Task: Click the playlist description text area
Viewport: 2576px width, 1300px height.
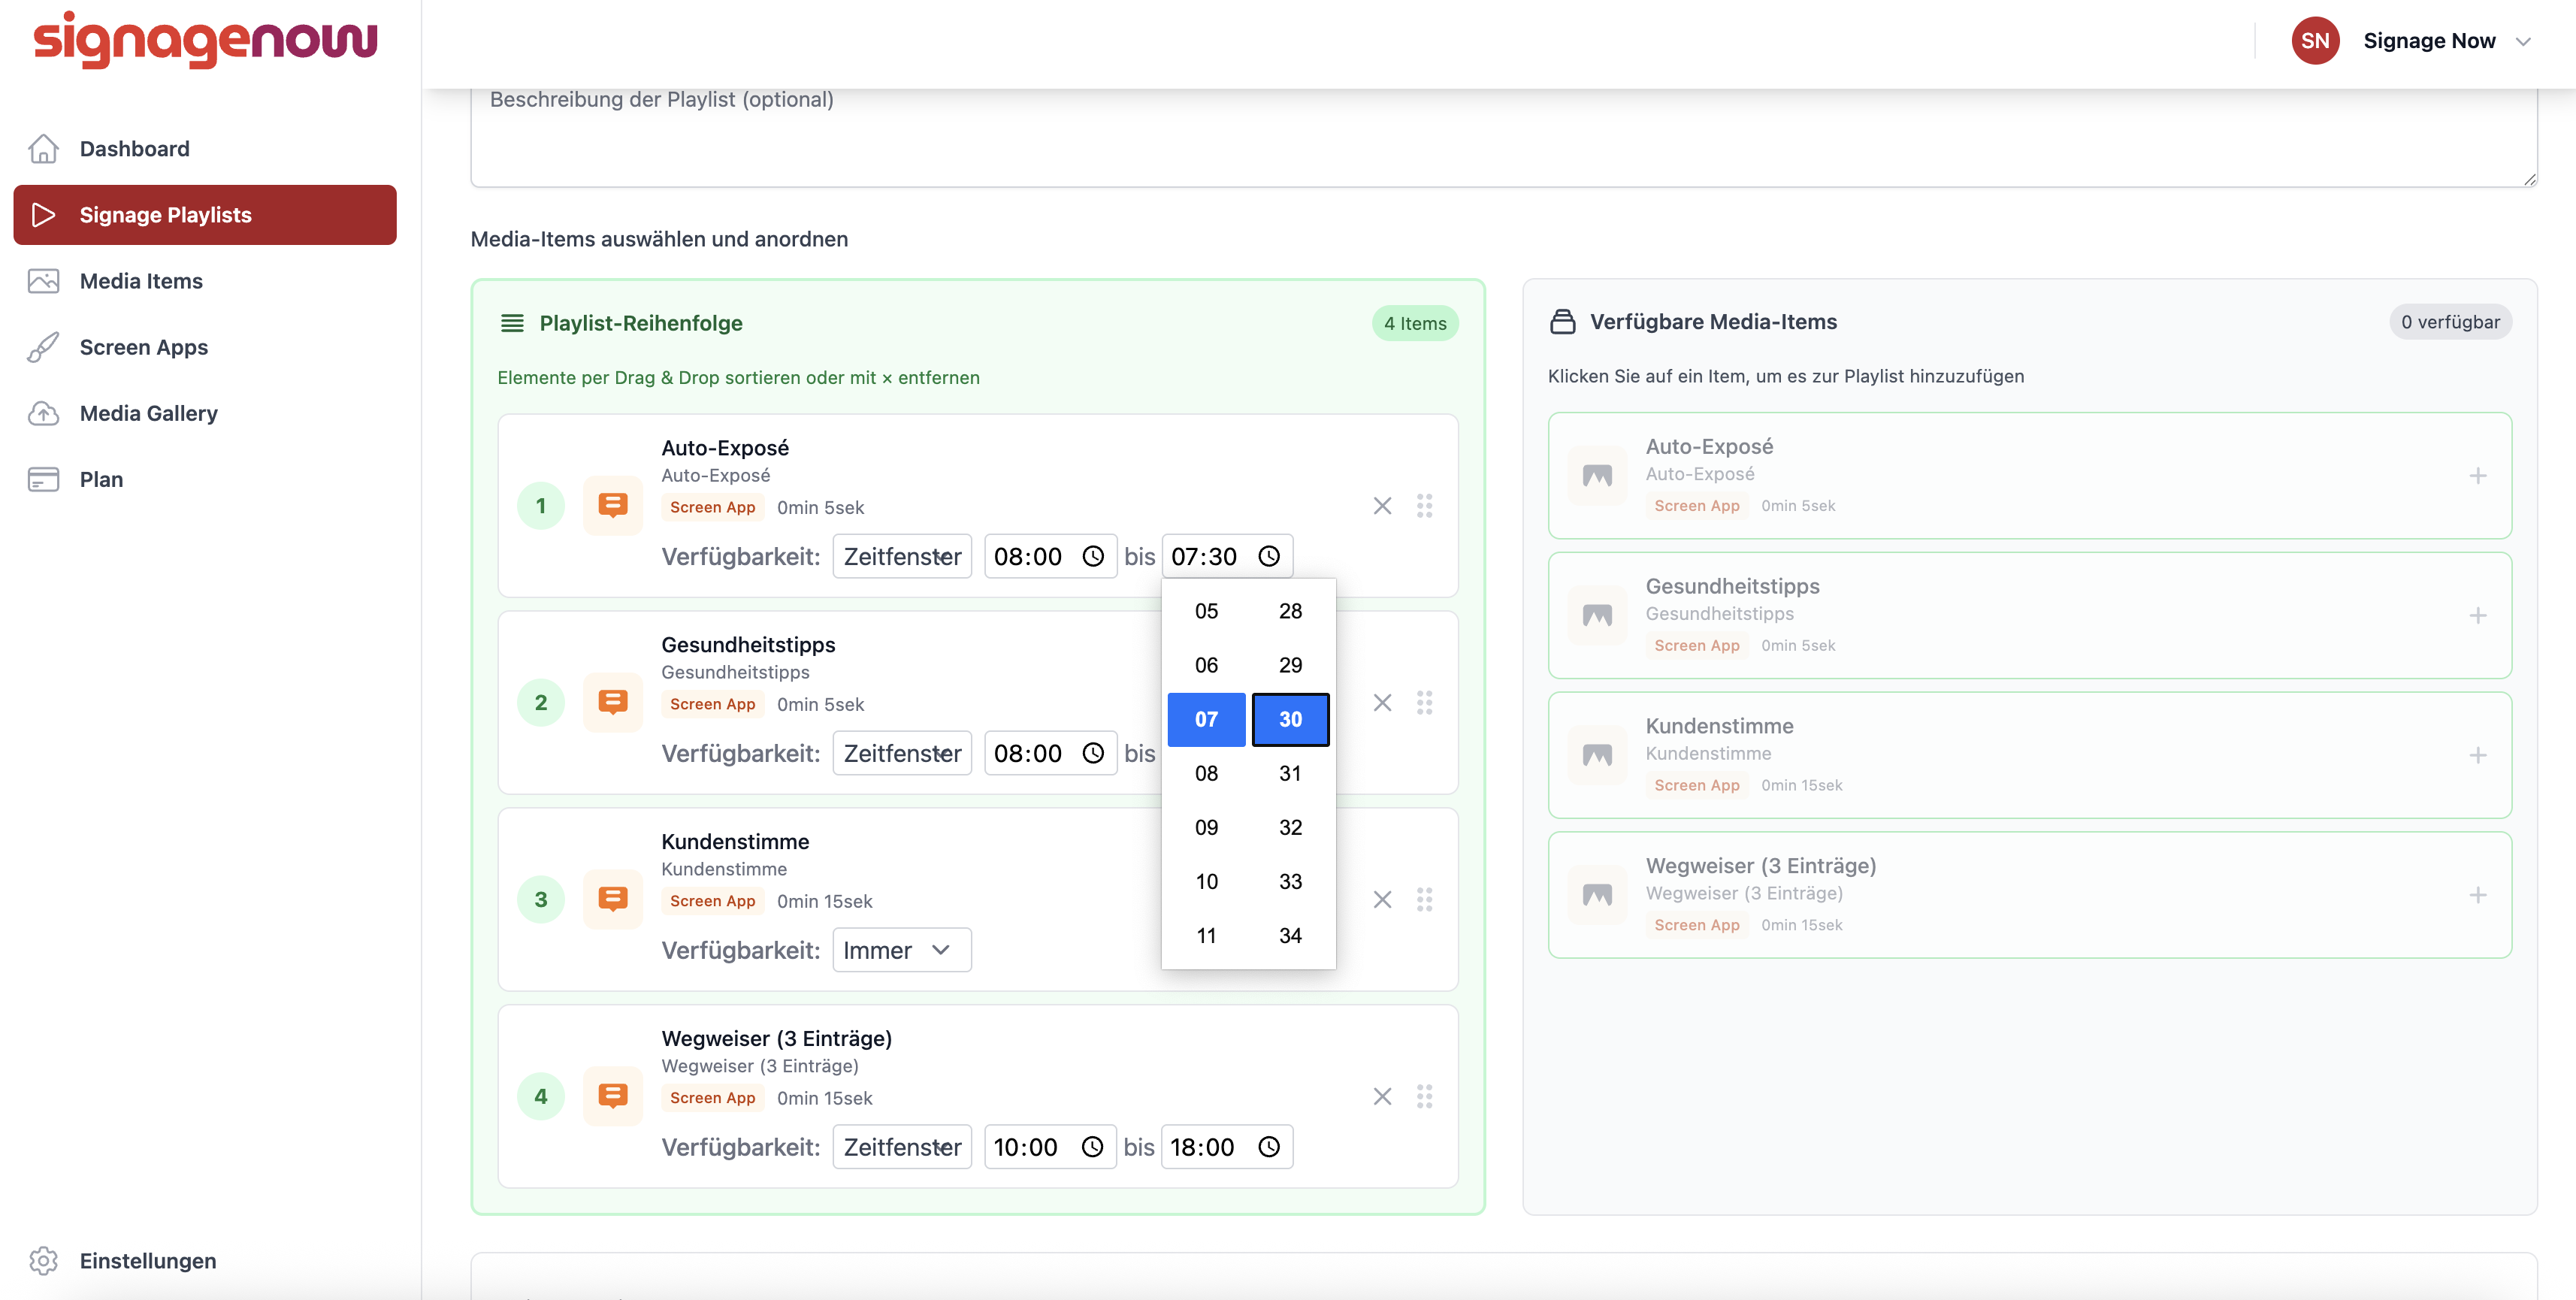Action: click(1503, 136)
